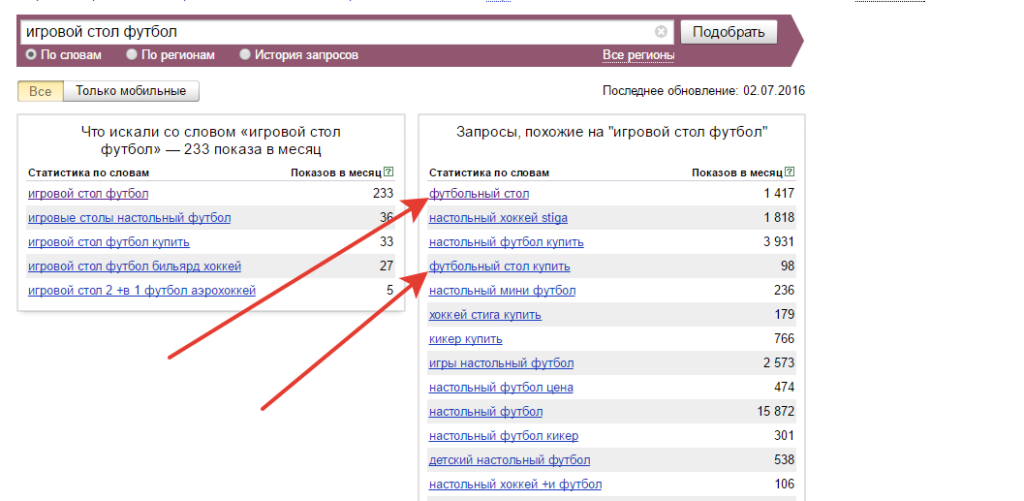Click the игровой стол футбол купить link
1024x501 pixels.
tap(108, 242)
